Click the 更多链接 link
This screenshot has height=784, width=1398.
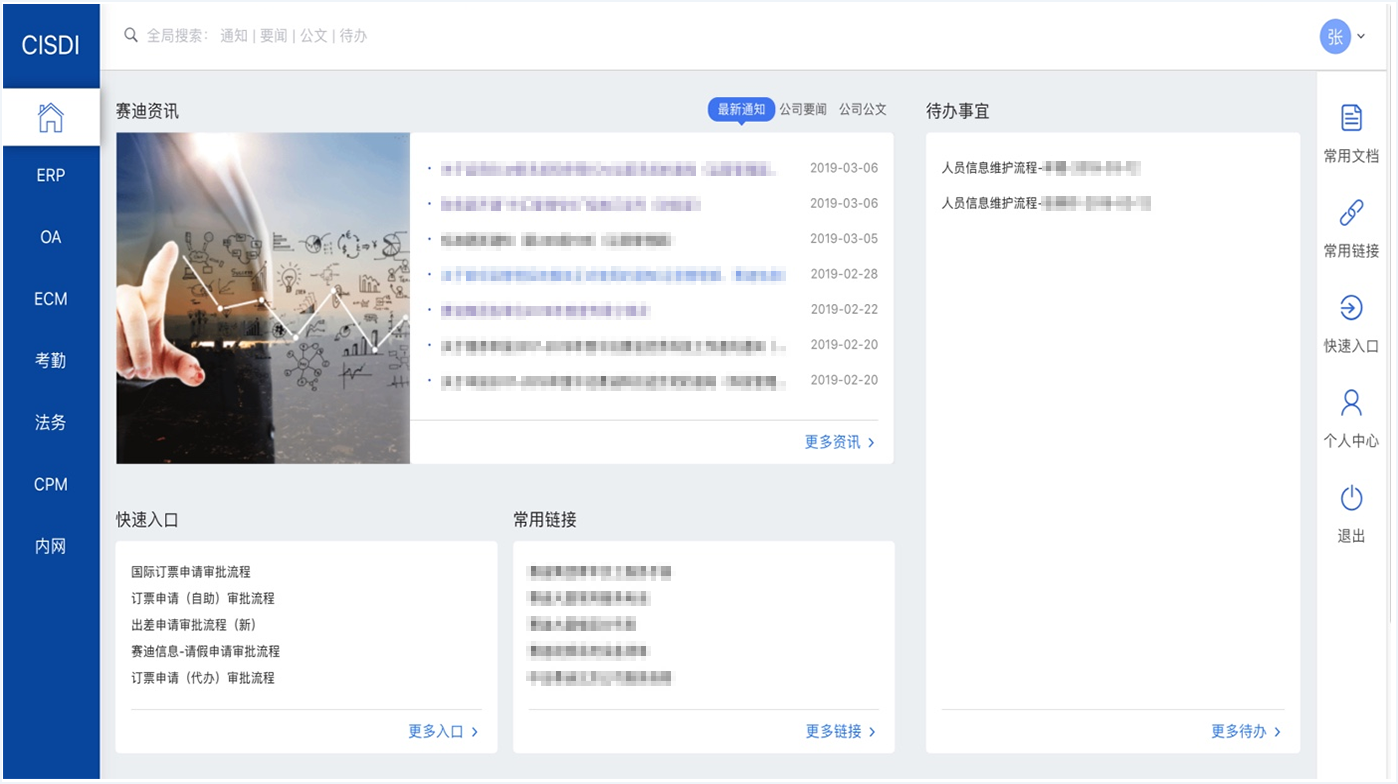tap(841, 732)
